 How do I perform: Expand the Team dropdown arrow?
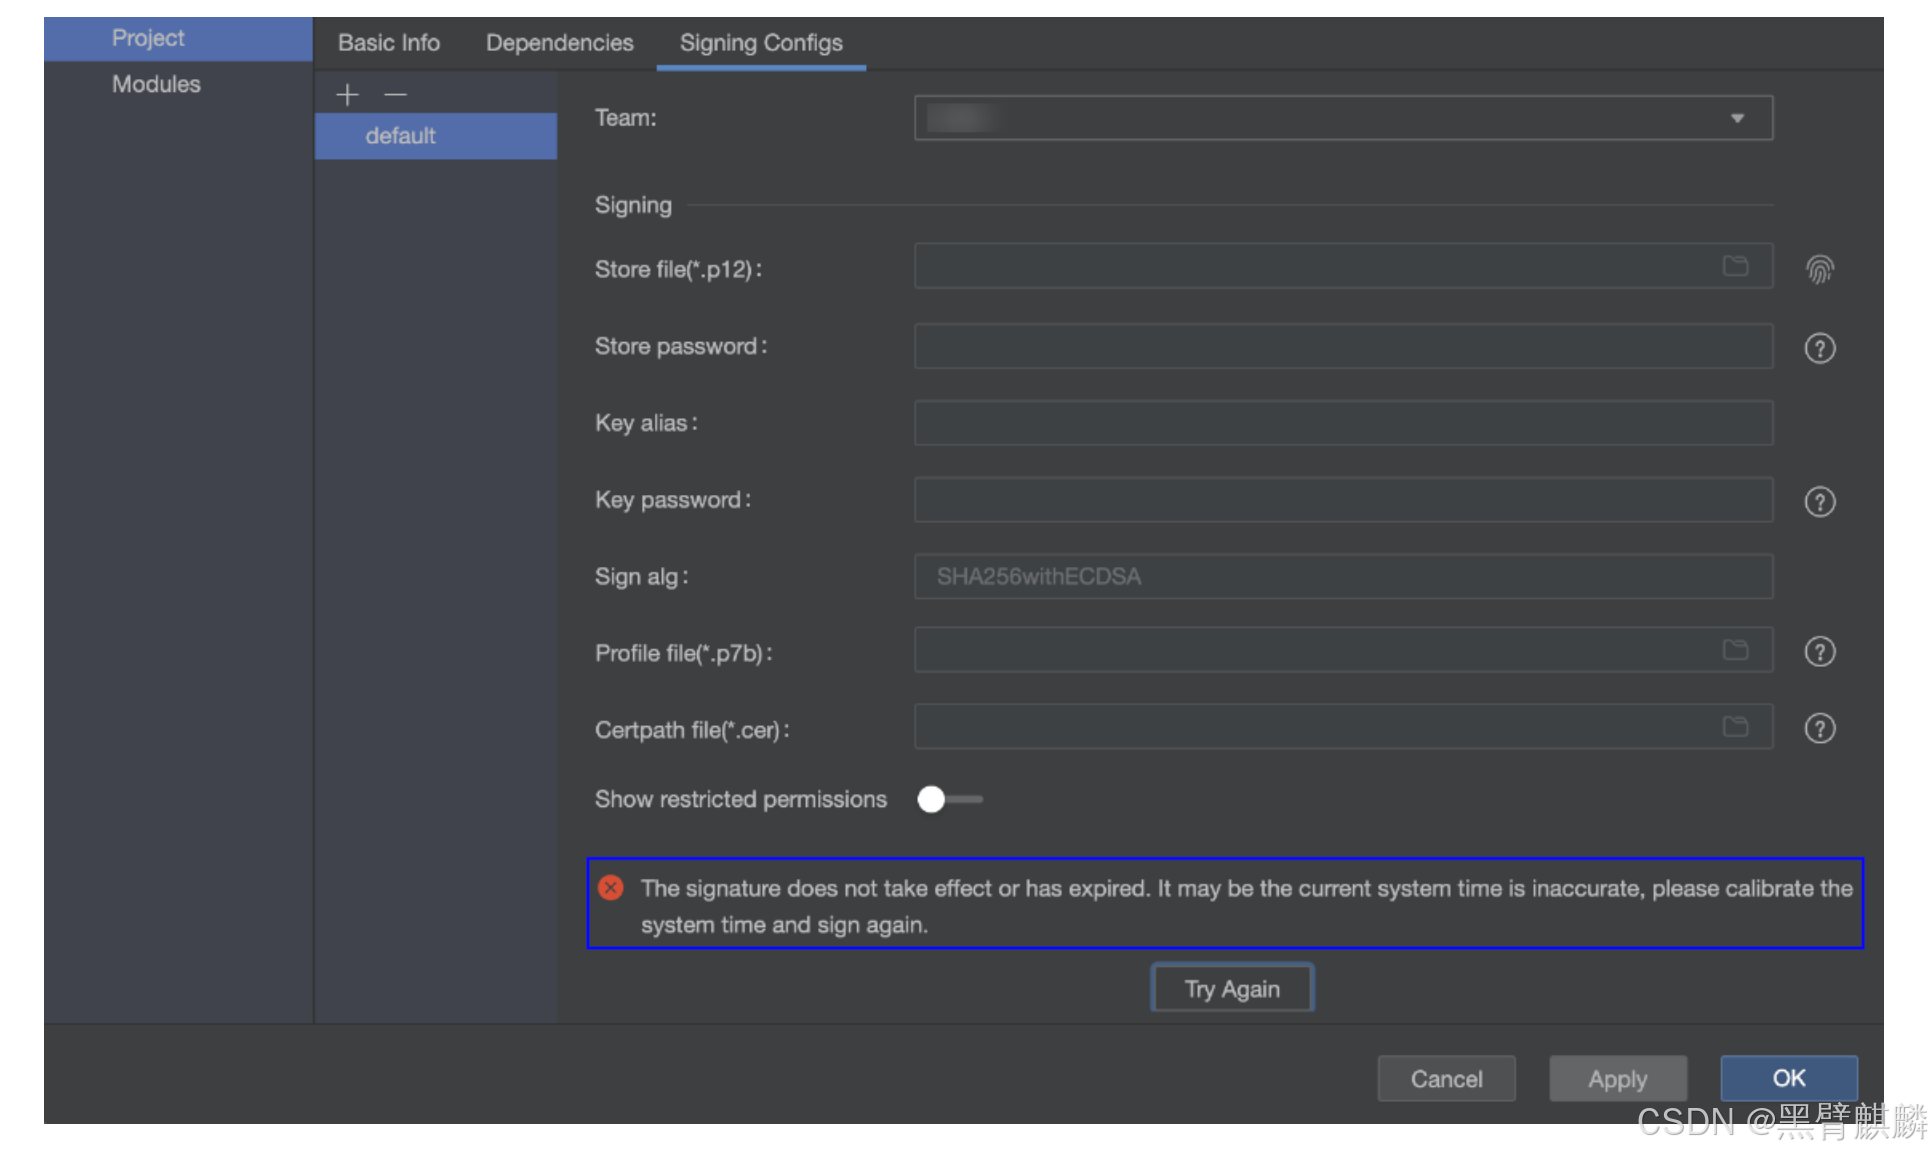click(1737, 118)
